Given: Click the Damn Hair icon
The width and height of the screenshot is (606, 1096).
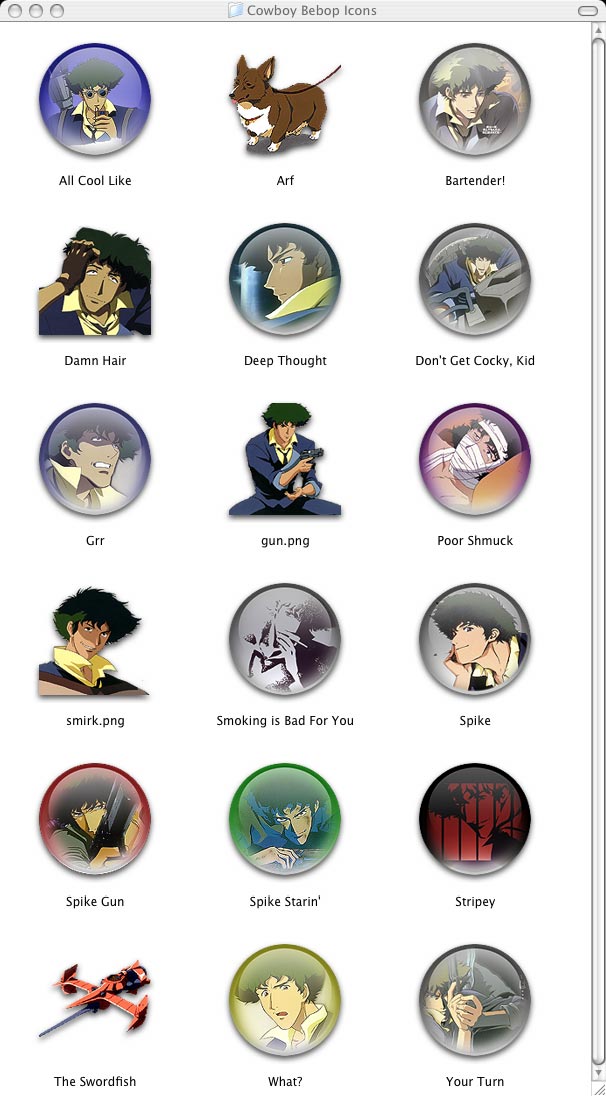Looking at the screenshot, I should (x=95, y=281).
